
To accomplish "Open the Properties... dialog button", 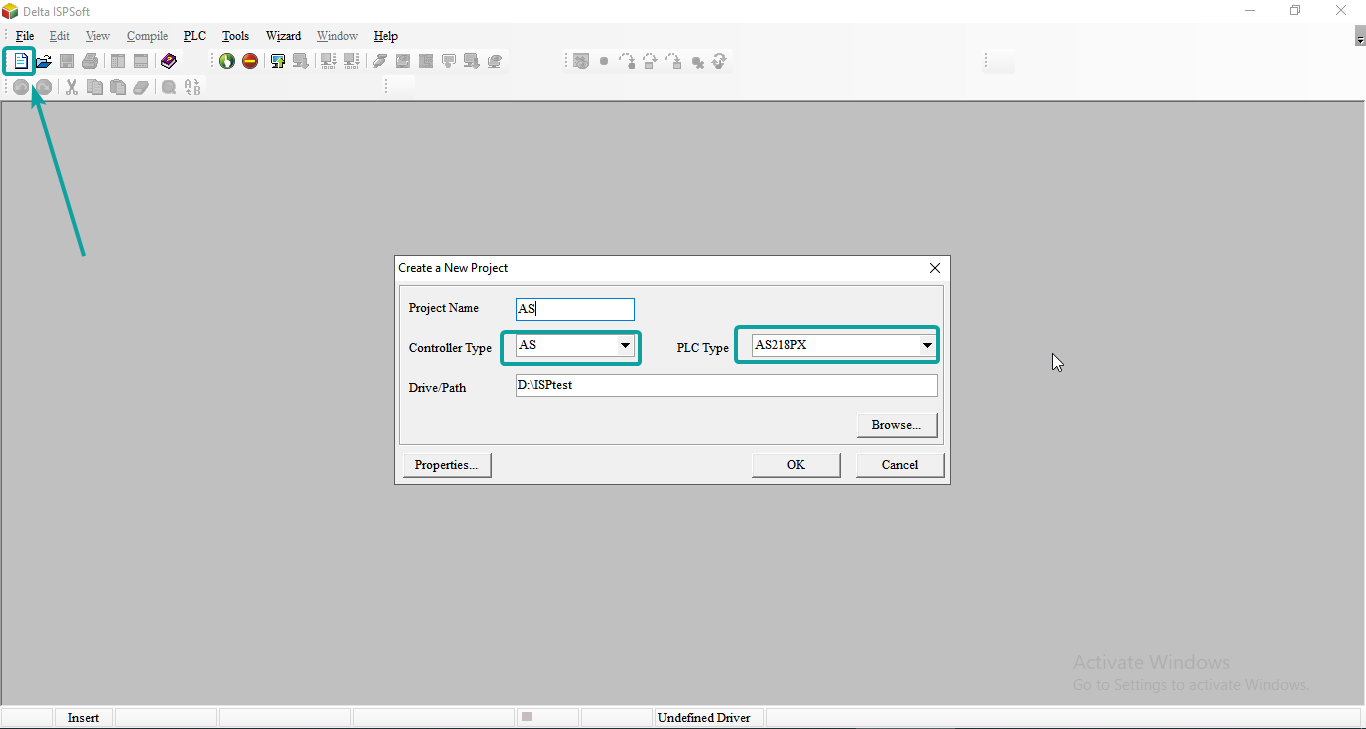I will pyautogui.click(x=446, y=465).
